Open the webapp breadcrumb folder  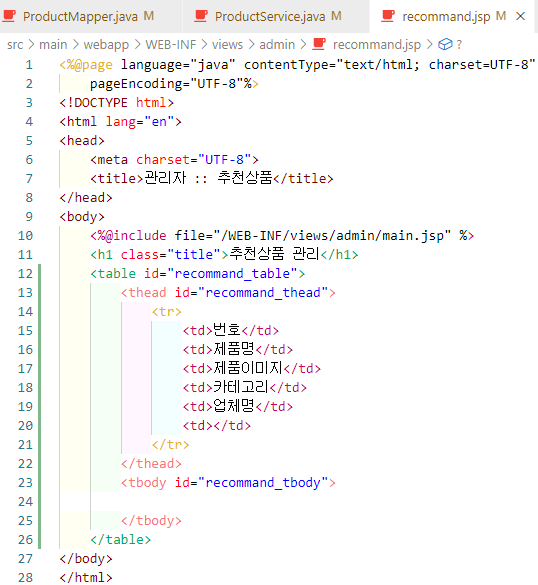106,45
